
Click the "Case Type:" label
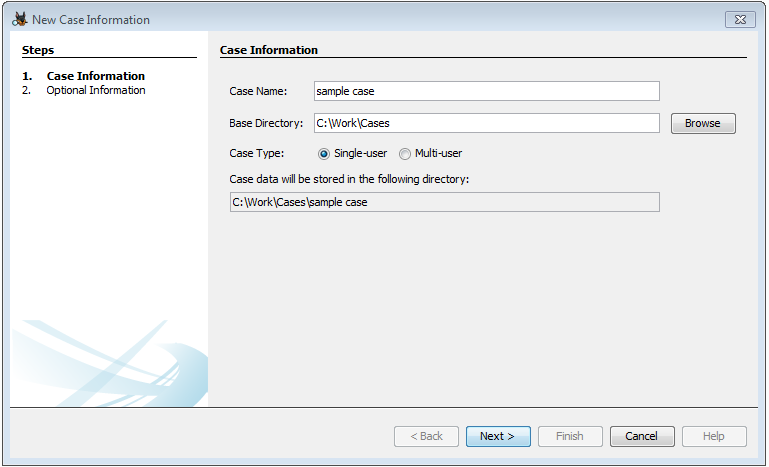(257, 154)
